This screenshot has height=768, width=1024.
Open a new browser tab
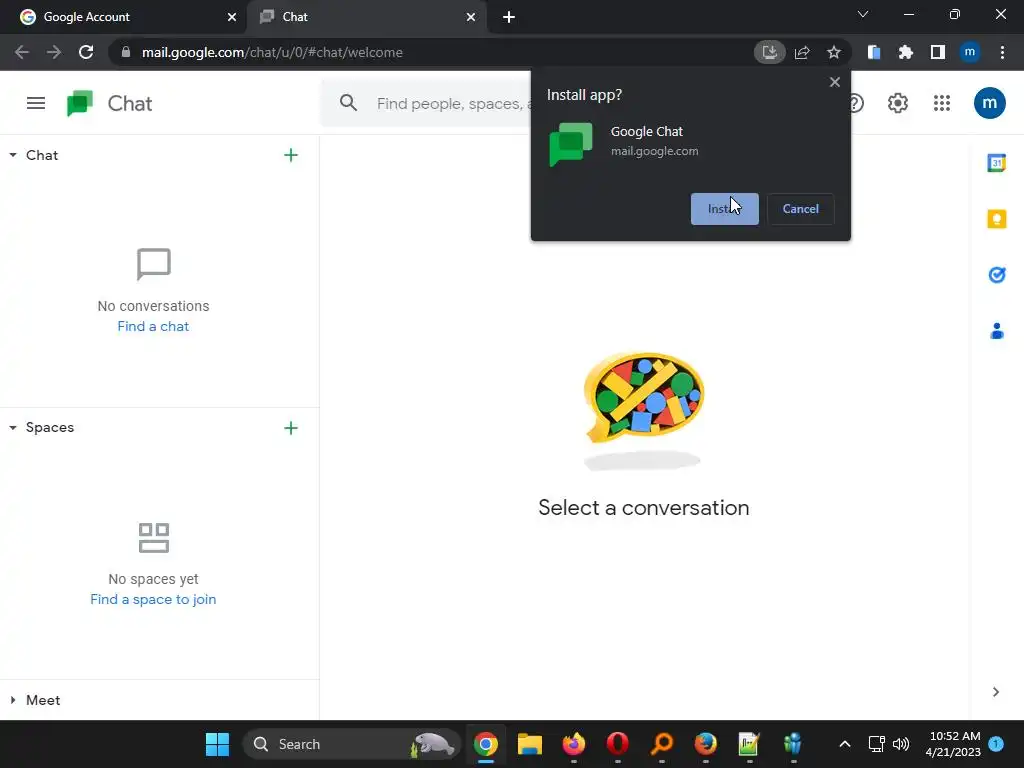coord(509,17)
